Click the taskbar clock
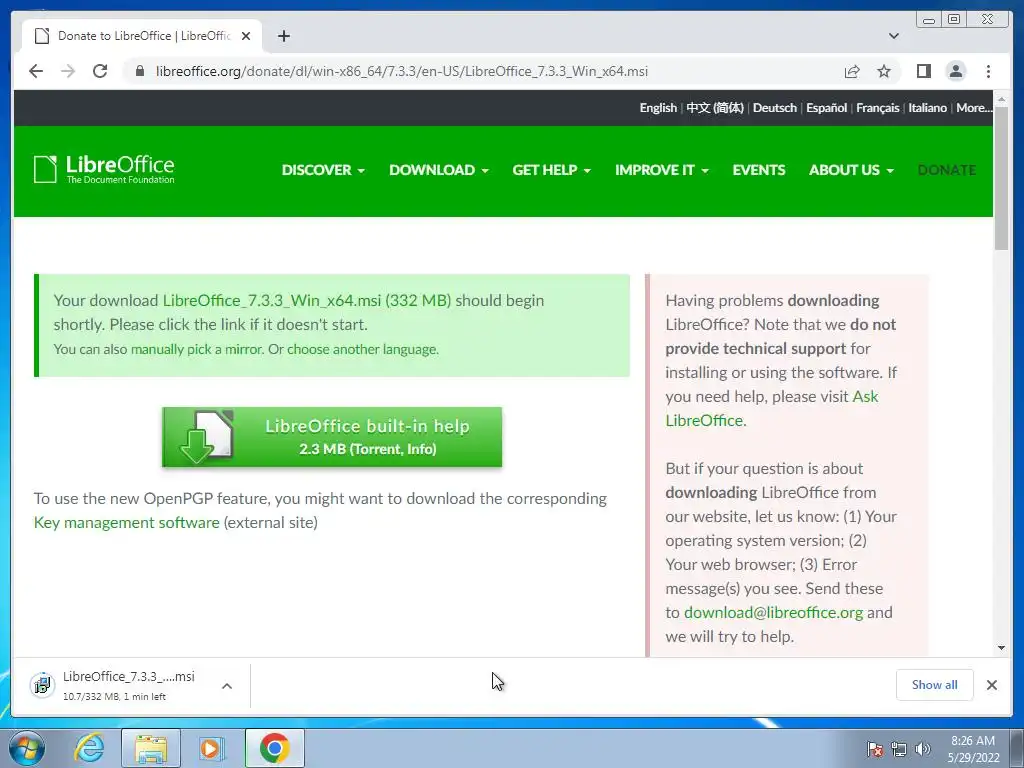Image resolution: width=1024 pixels, height=768 pixels. 973,748
